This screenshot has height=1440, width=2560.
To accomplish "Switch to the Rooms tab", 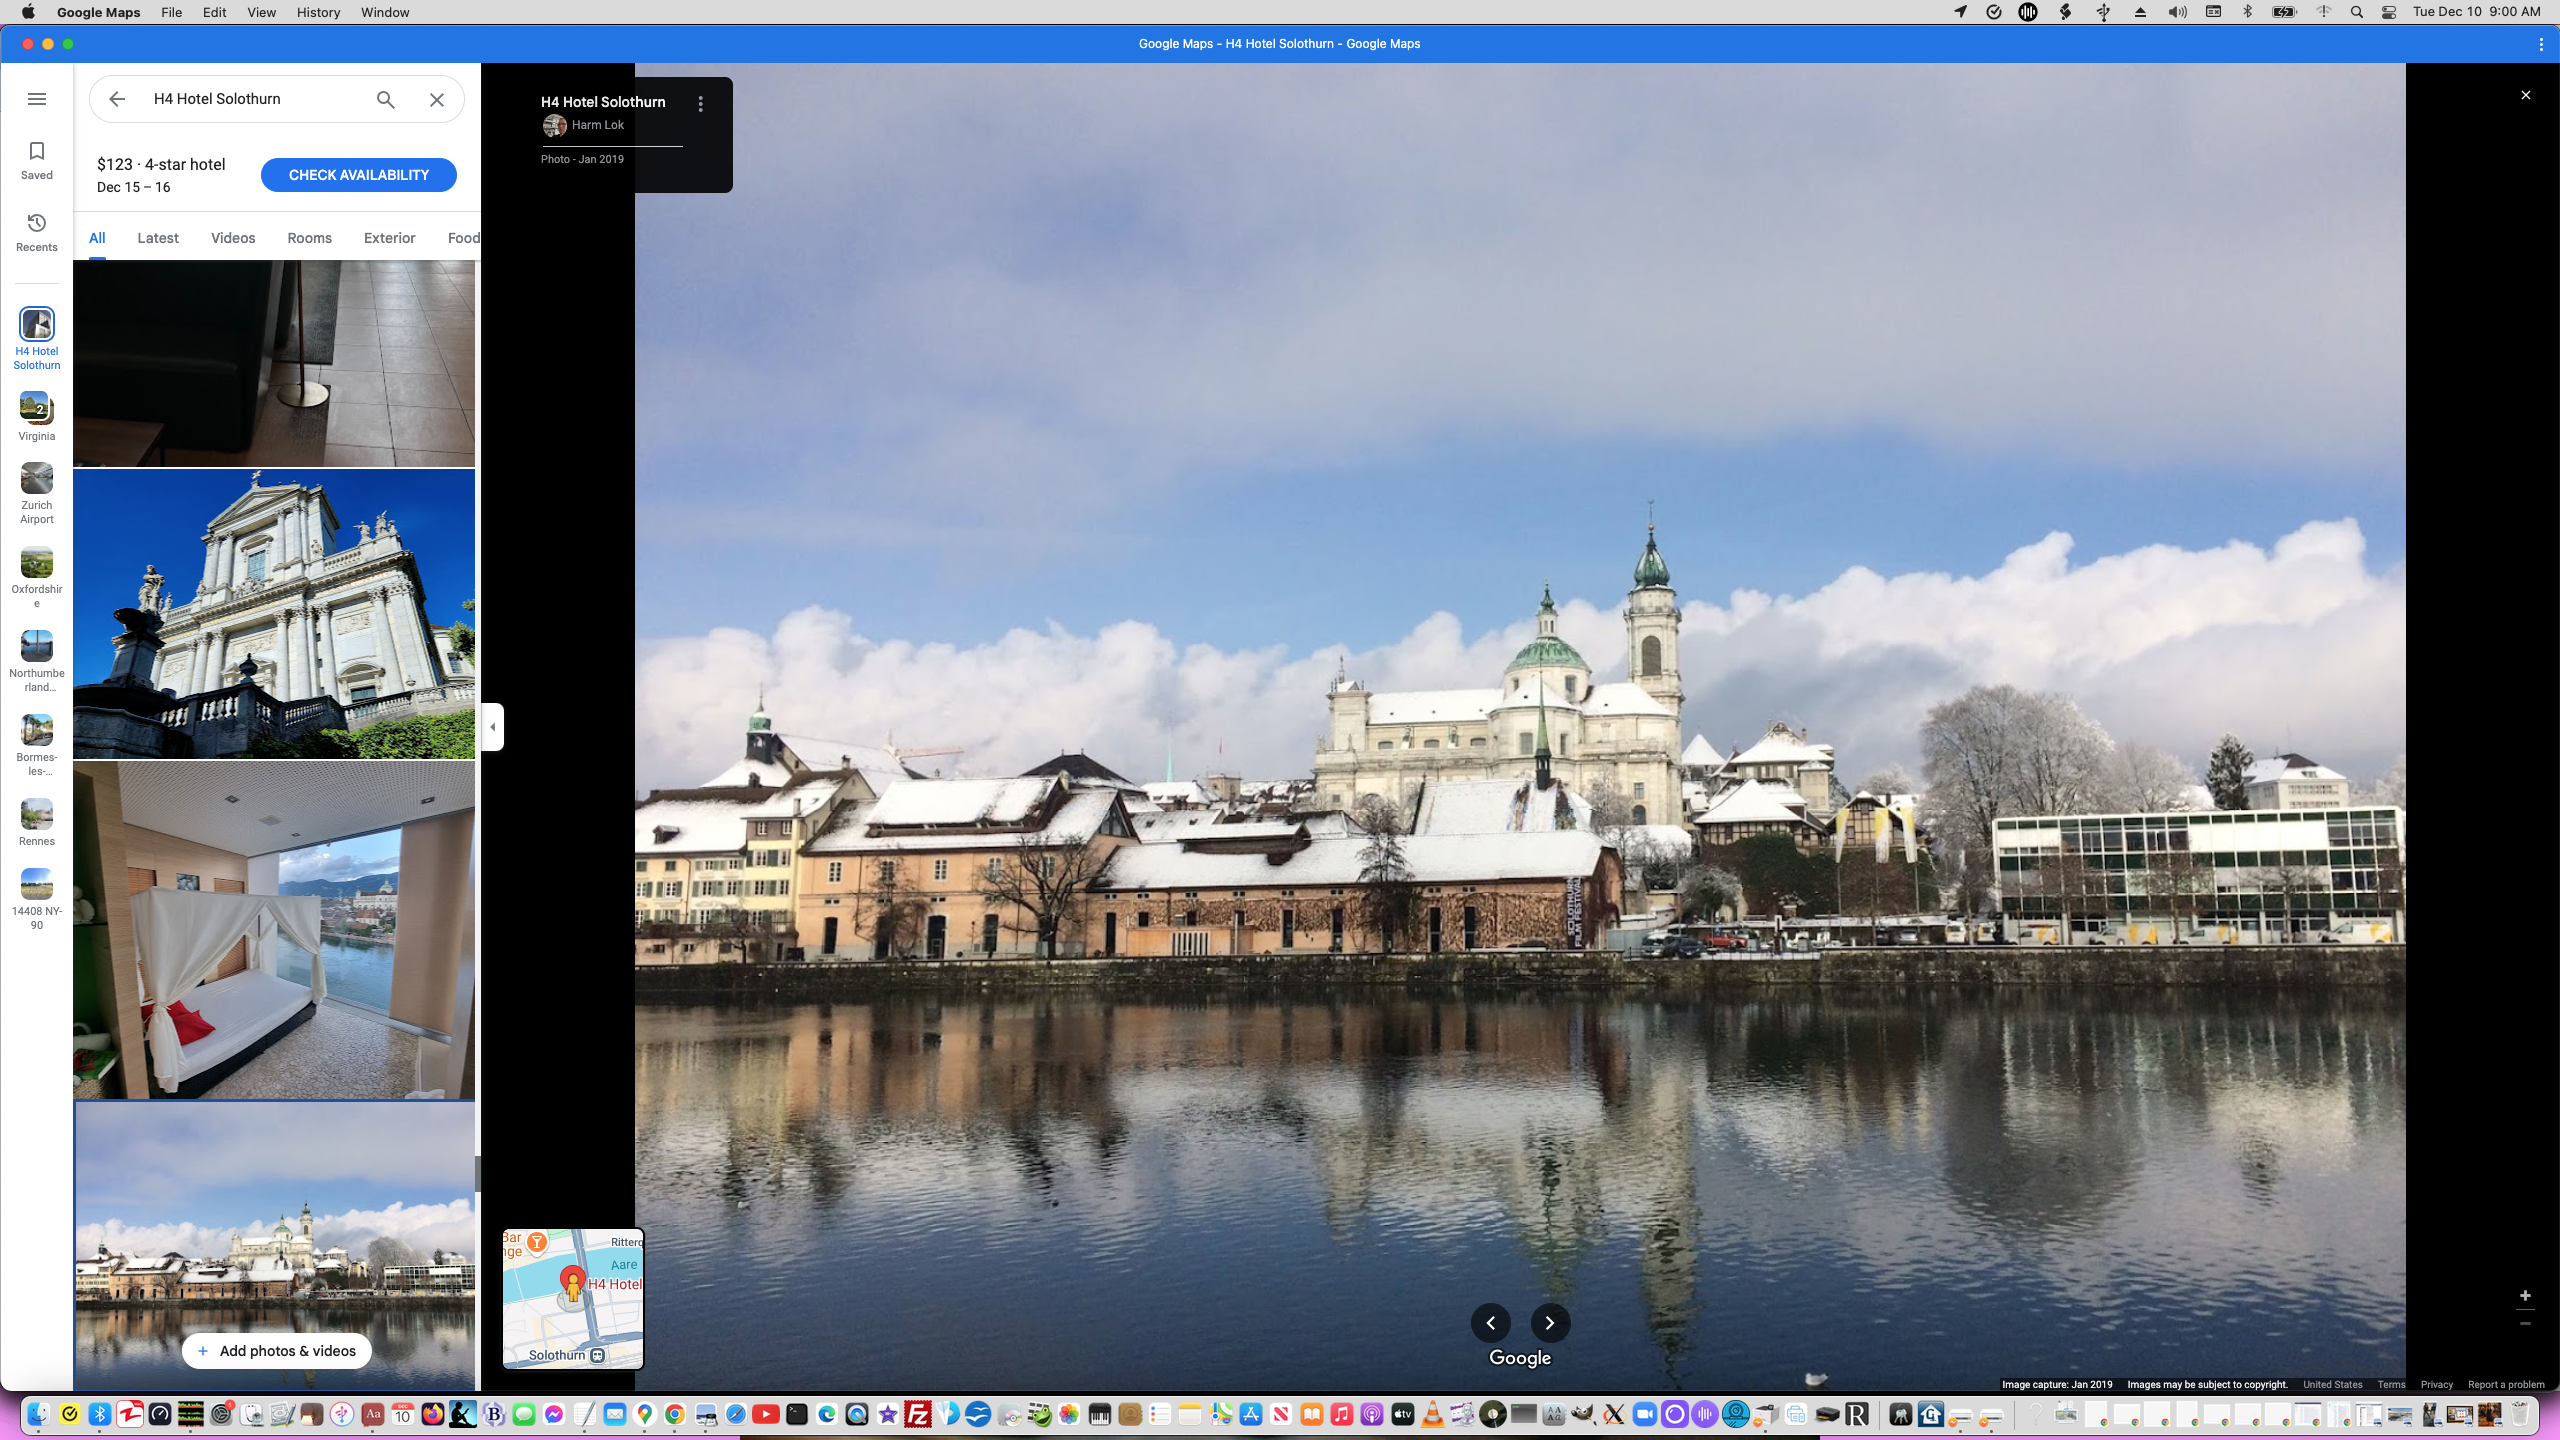I will click(x=309, y=238).
